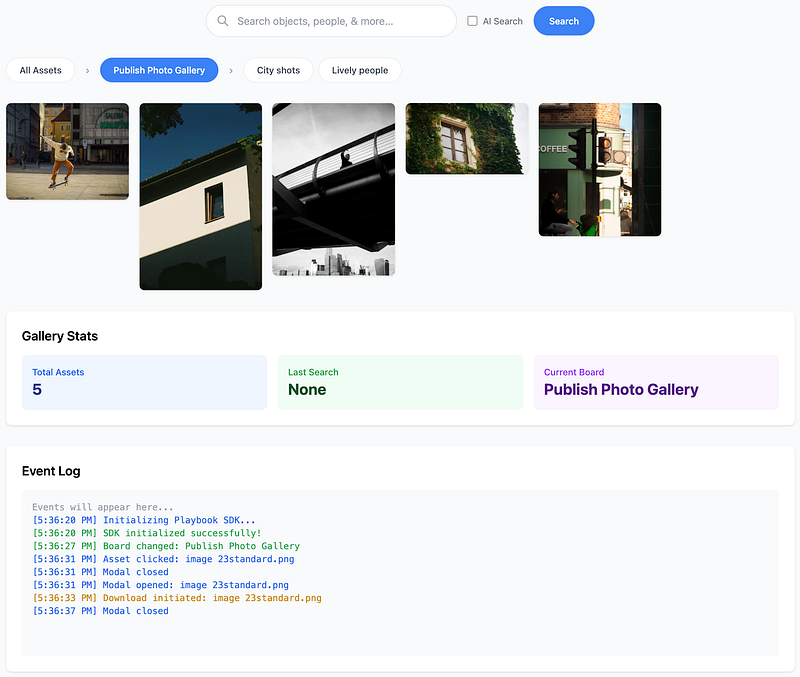Open the Lively people board
The image size is (800, 677).
tap(360, 70)
